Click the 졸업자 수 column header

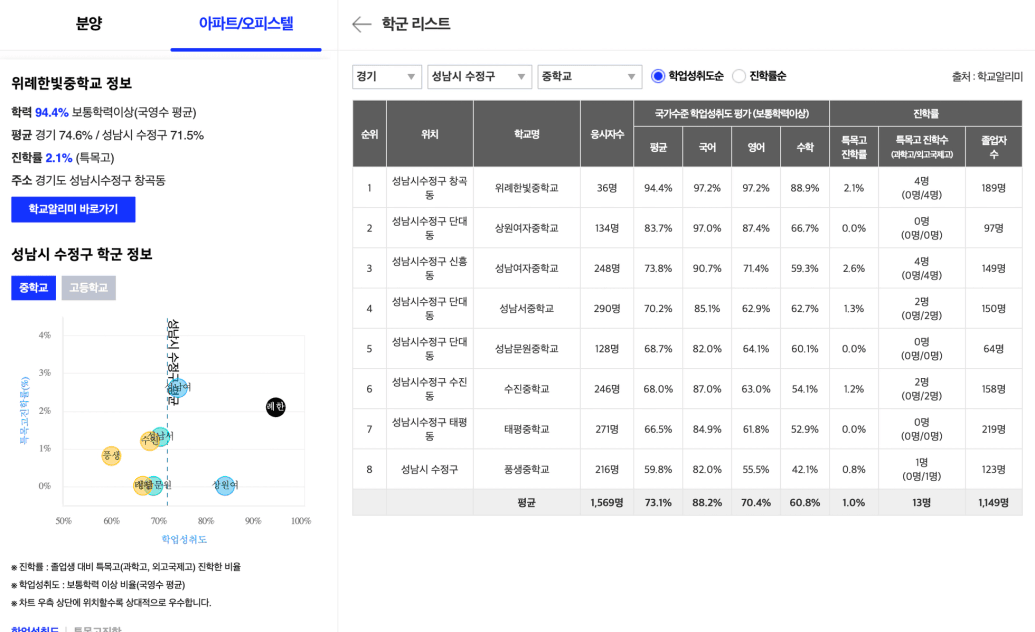[x=993, y=147]
